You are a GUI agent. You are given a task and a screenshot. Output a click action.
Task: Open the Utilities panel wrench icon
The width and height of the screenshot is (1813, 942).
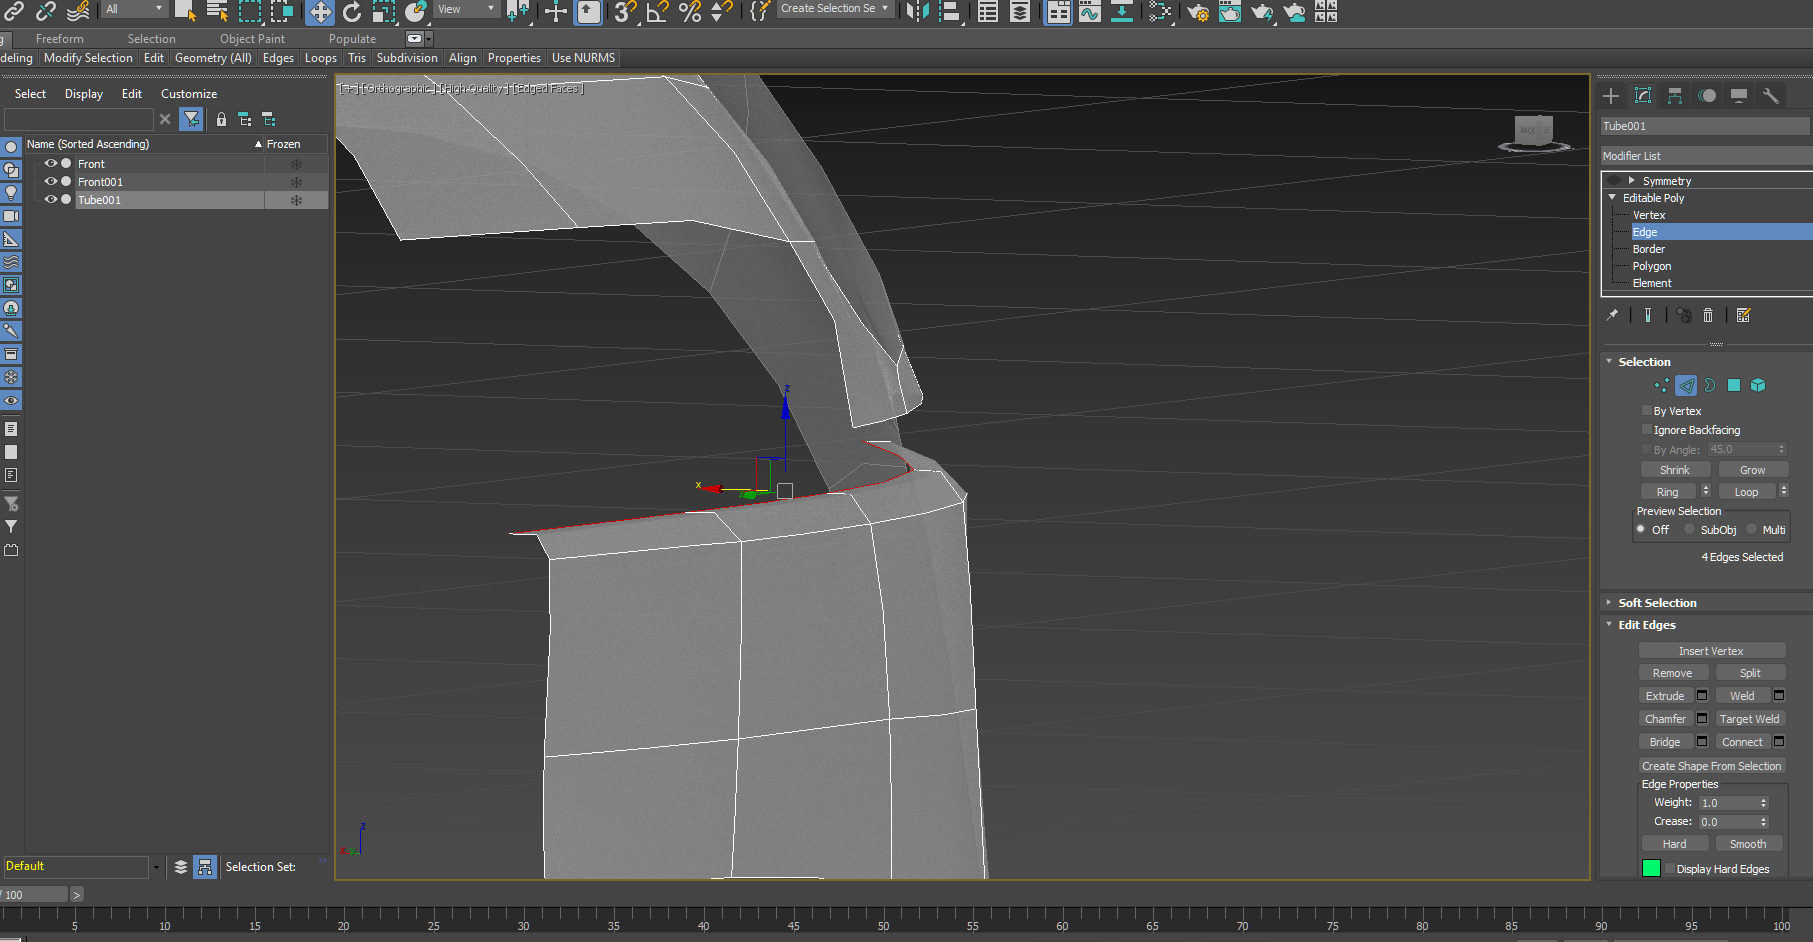1771,96
